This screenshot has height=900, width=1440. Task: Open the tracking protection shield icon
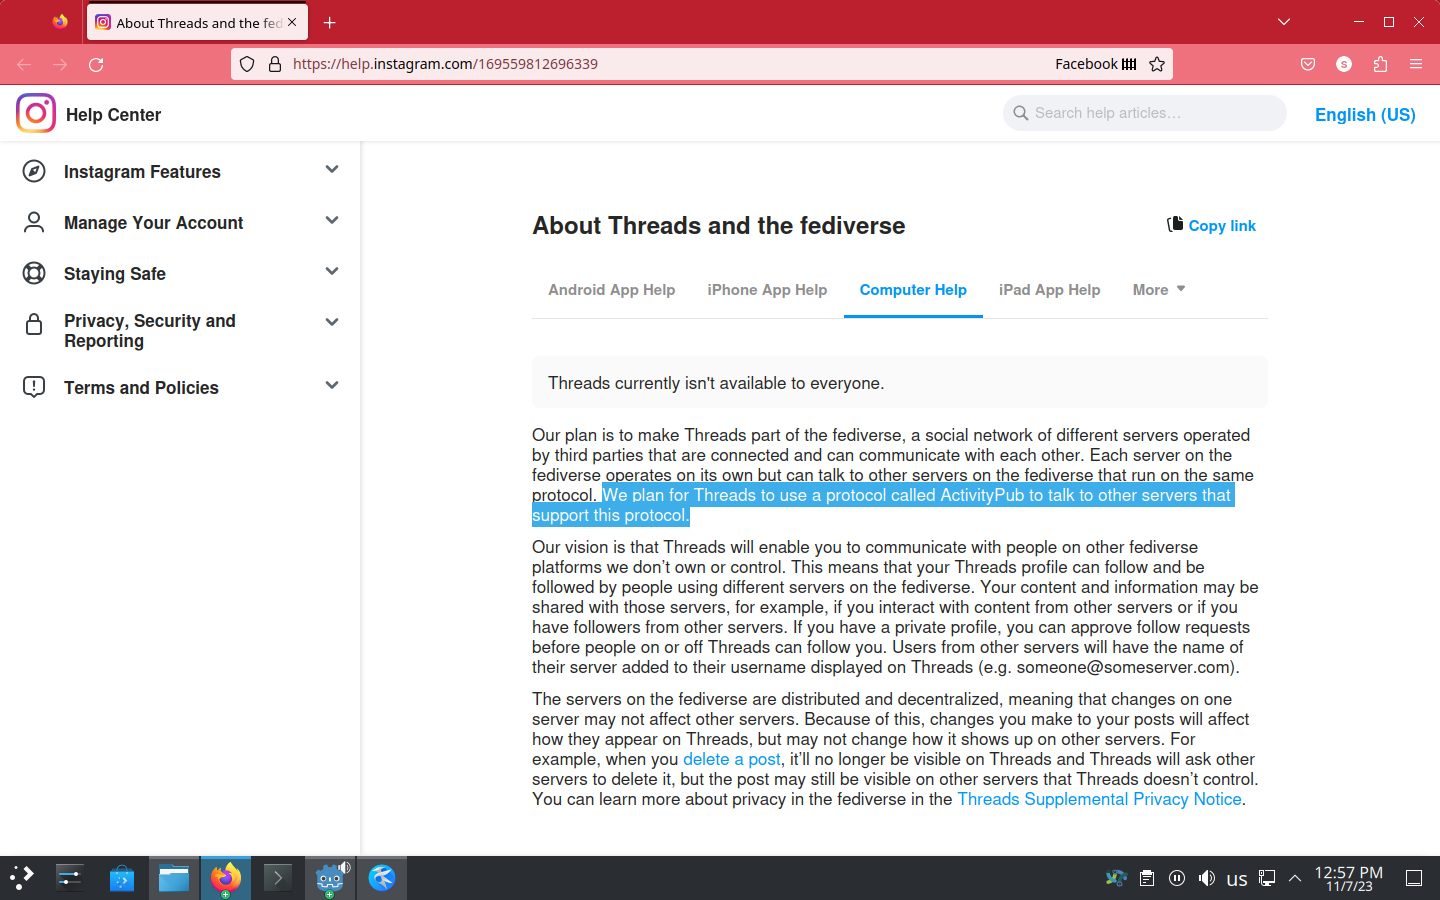tap(247, 64)
